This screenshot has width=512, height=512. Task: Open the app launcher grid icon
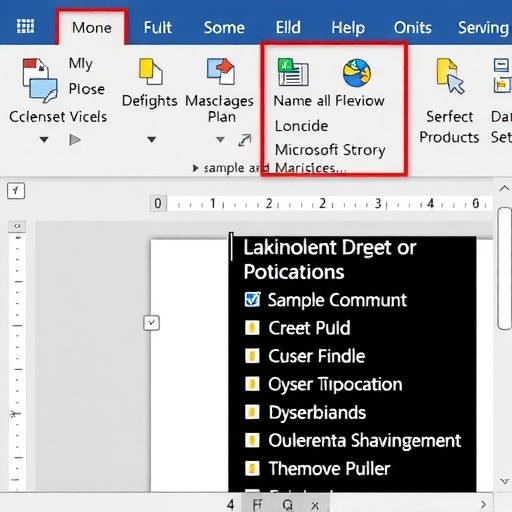(25, 26)
